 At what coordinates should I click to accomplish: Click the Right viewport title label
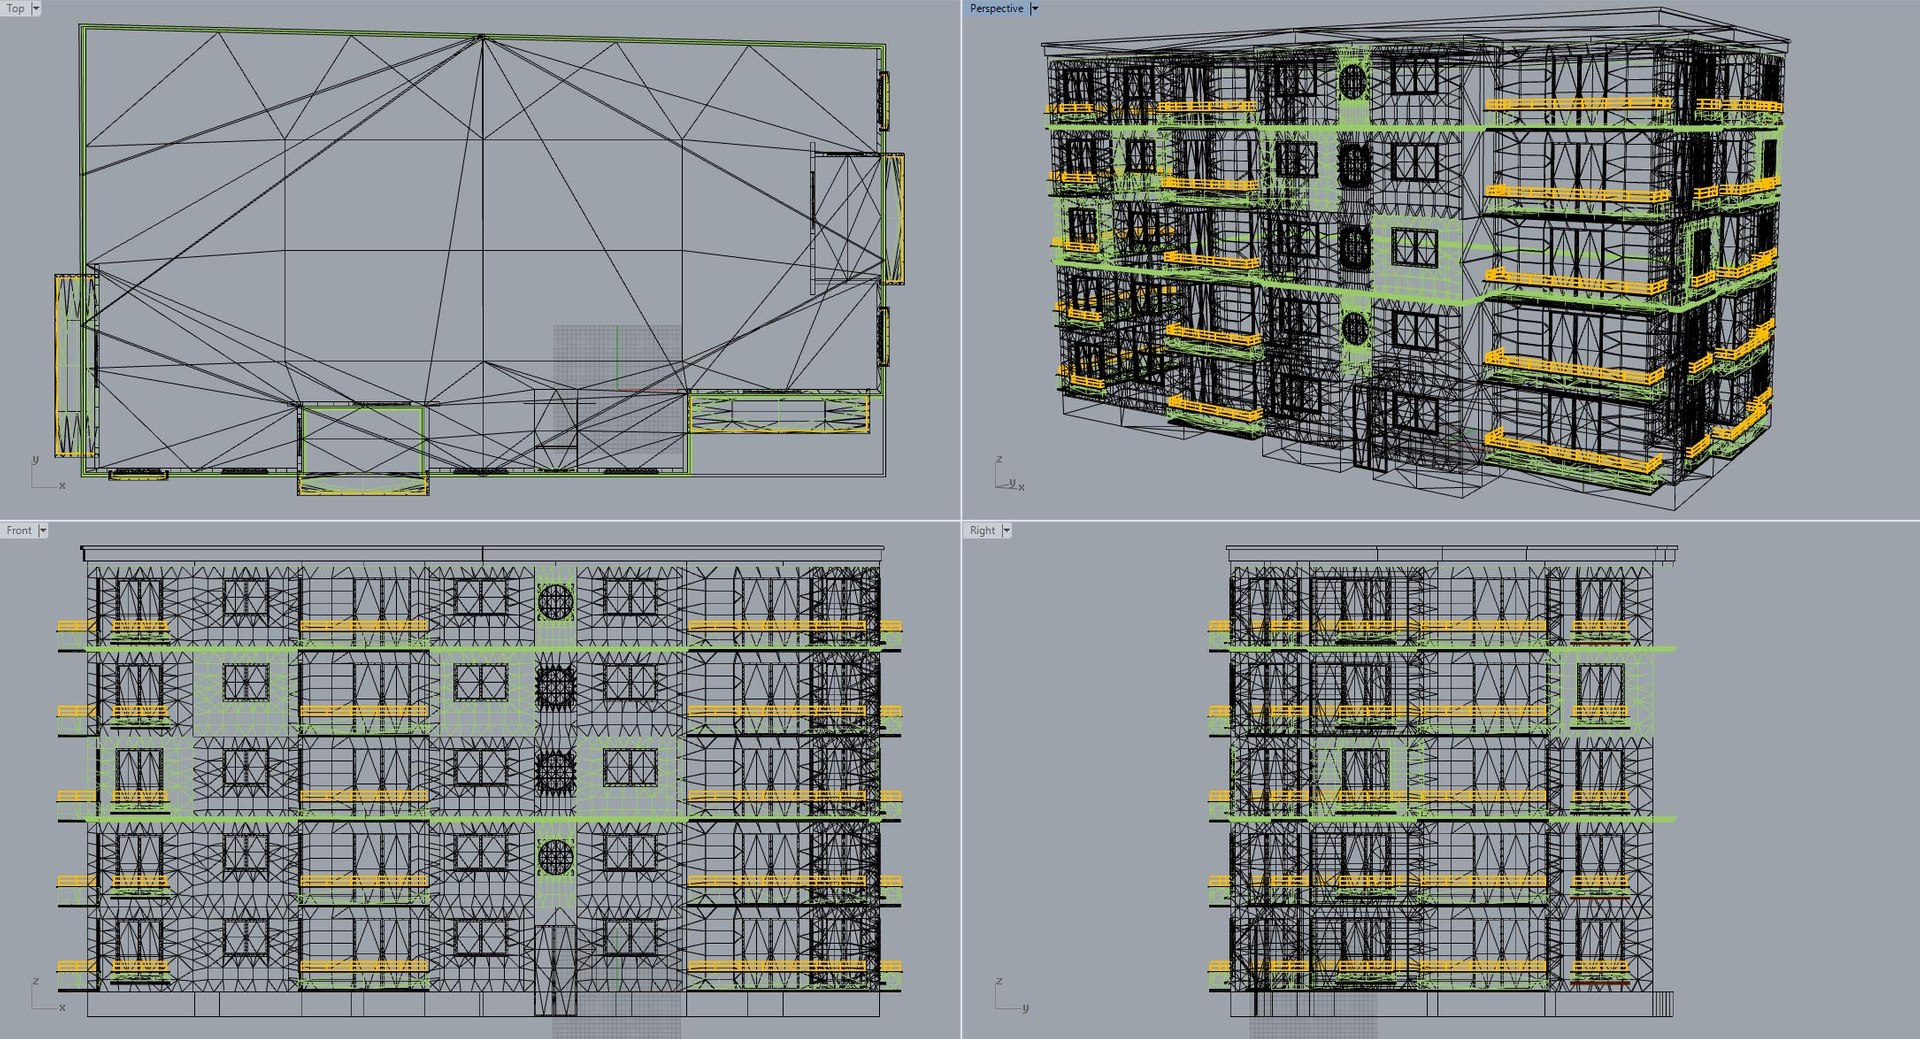(x=982, y=530)
